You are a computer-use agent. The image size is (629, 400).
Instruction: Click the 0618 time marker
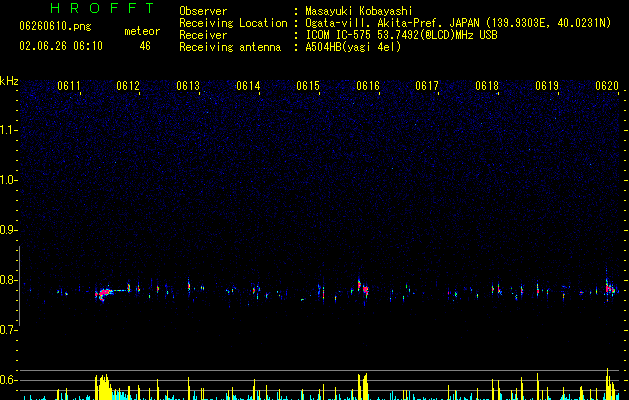point(487,86)
